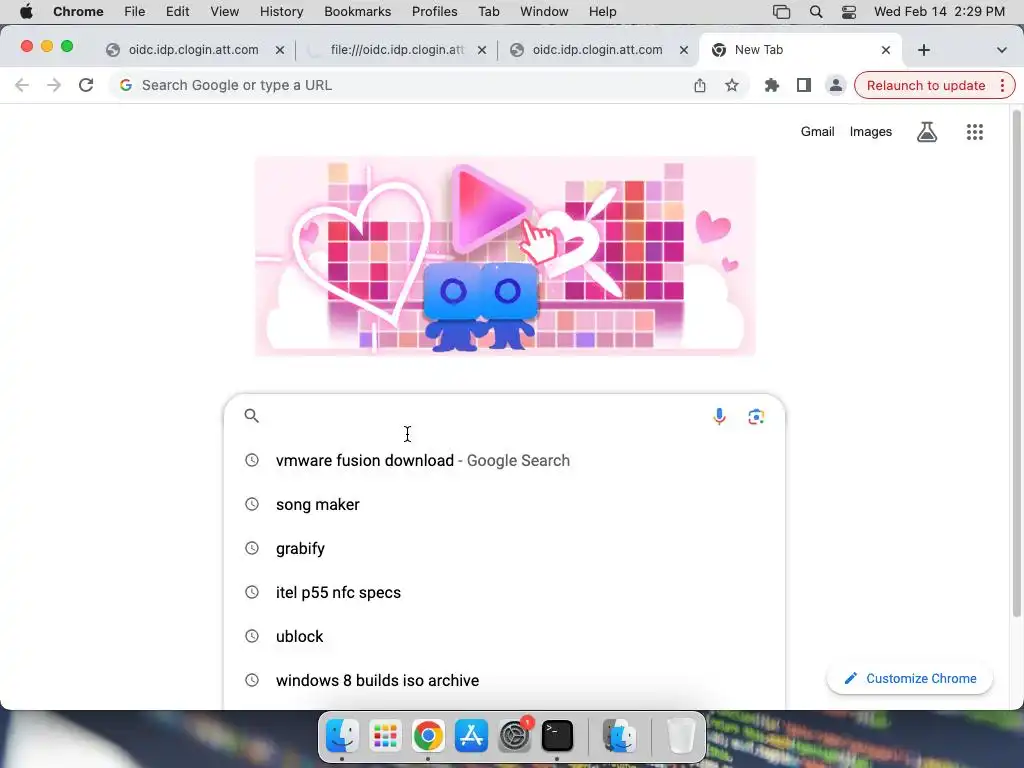Viewport: 1024px width, 768px height.
Task: Start voice search with the microphone
Action: pos(719,416)
